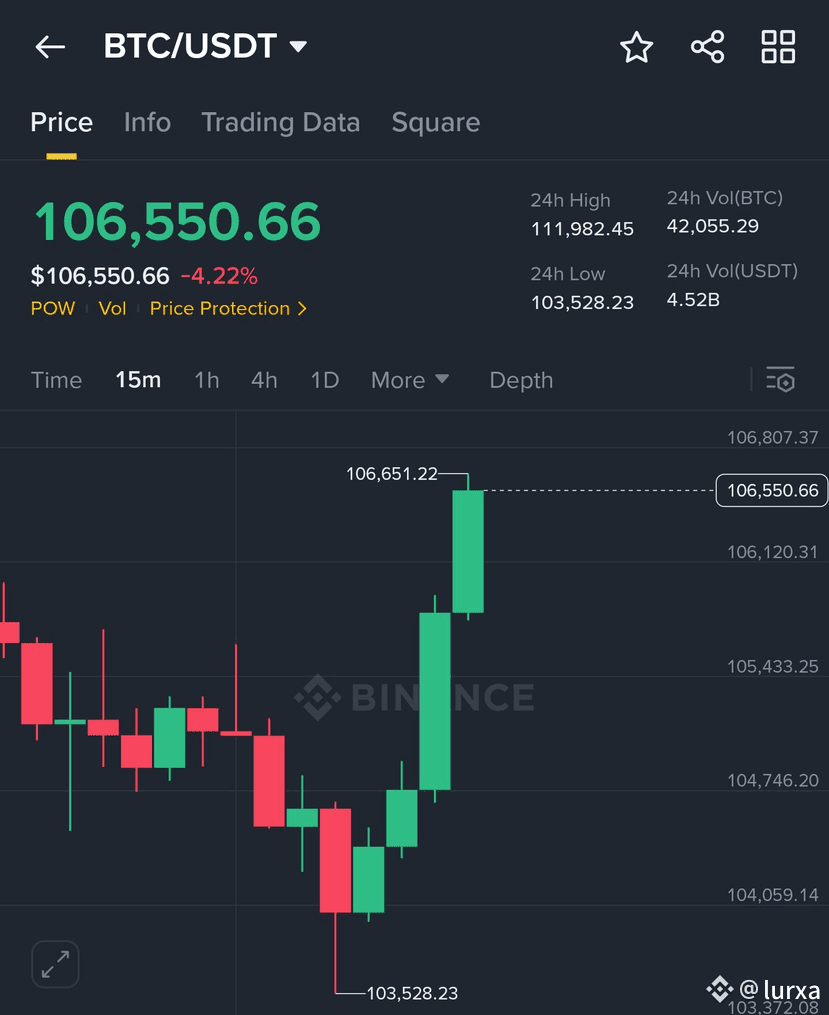Image resolution: width=829 pixels, height=1015 pixels.
Task: Add BTC/USDT to favorites with star icon
Action: [636, 47]
